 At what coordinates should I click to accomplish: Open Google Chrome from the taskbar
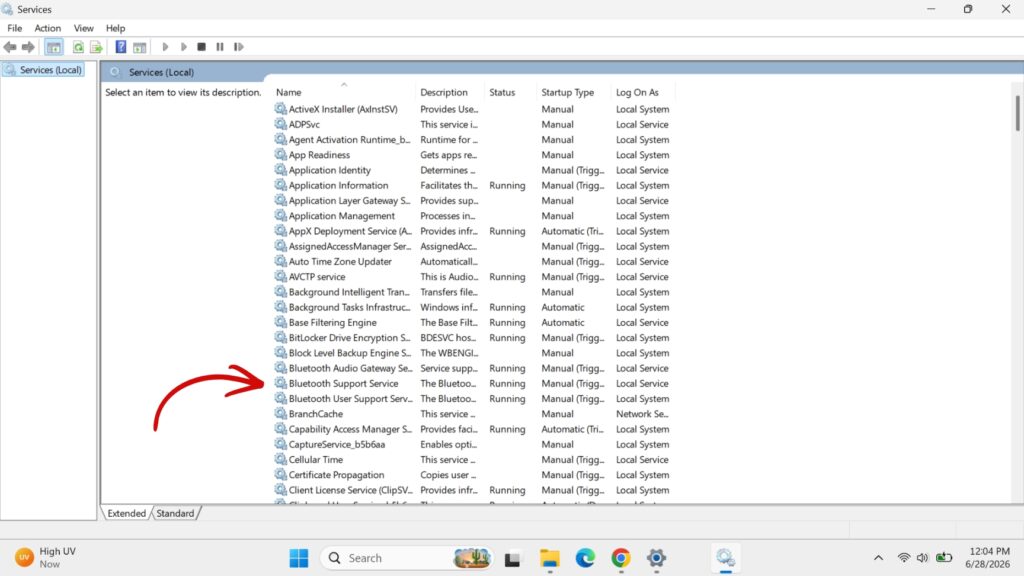pos(620,558)
